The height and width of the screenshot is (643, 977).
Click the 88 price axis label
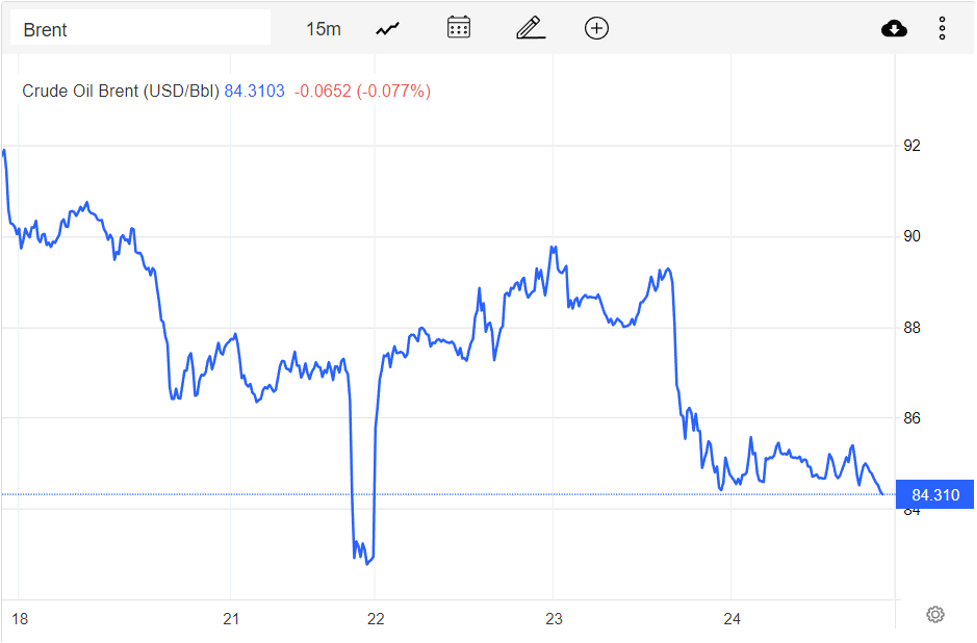coord(912,328)
